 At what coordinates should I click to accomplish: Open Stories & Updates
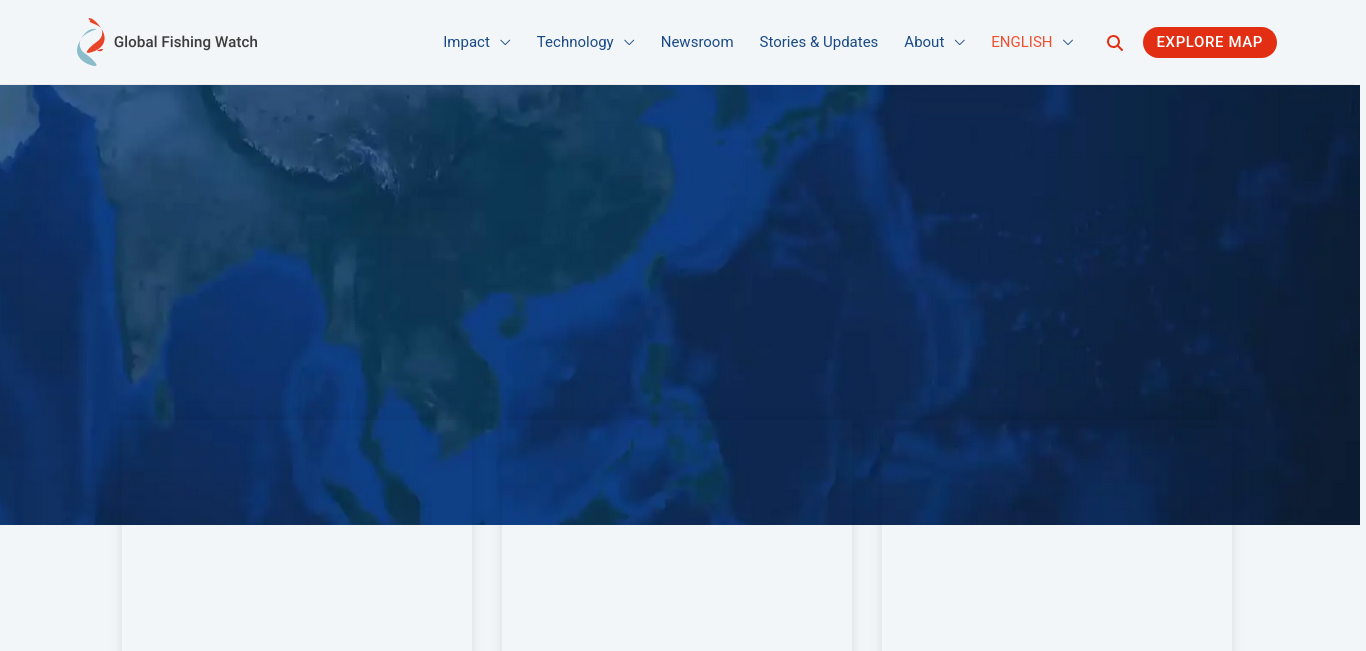819,42
